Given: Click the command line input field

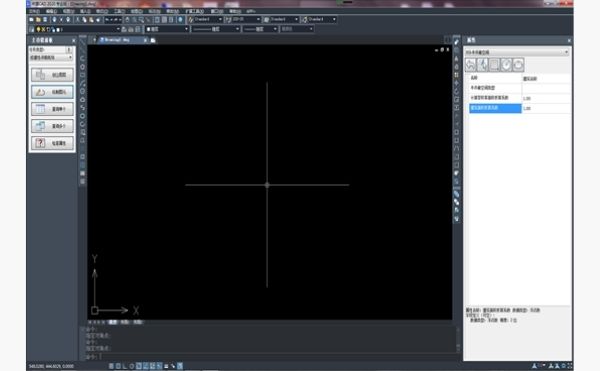Looking at the screenshot, I should [268, 356].
